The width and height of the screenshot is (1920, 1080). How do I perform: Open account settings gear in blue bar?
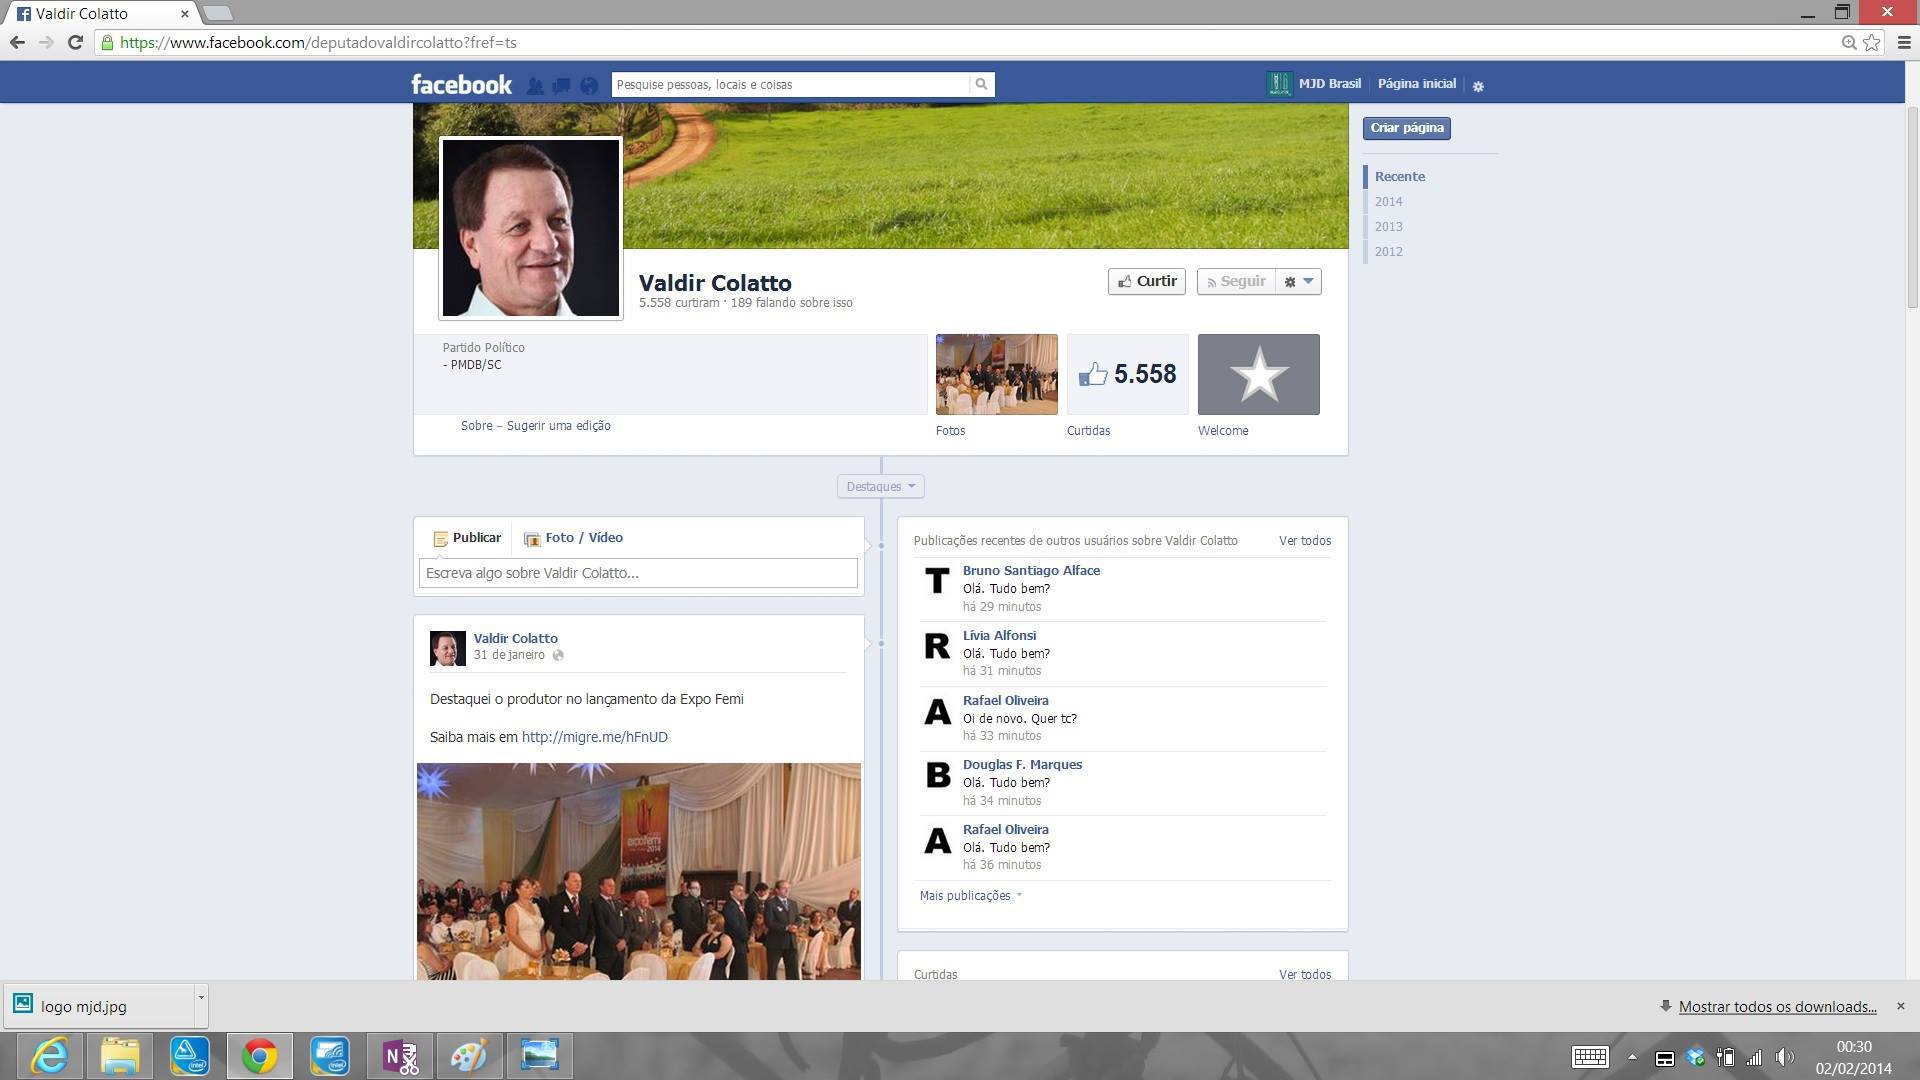tap(1478, 86)
